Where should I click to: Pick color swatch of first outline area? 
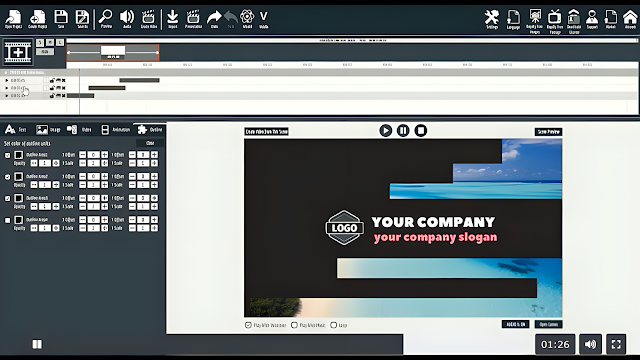[19, 155]
